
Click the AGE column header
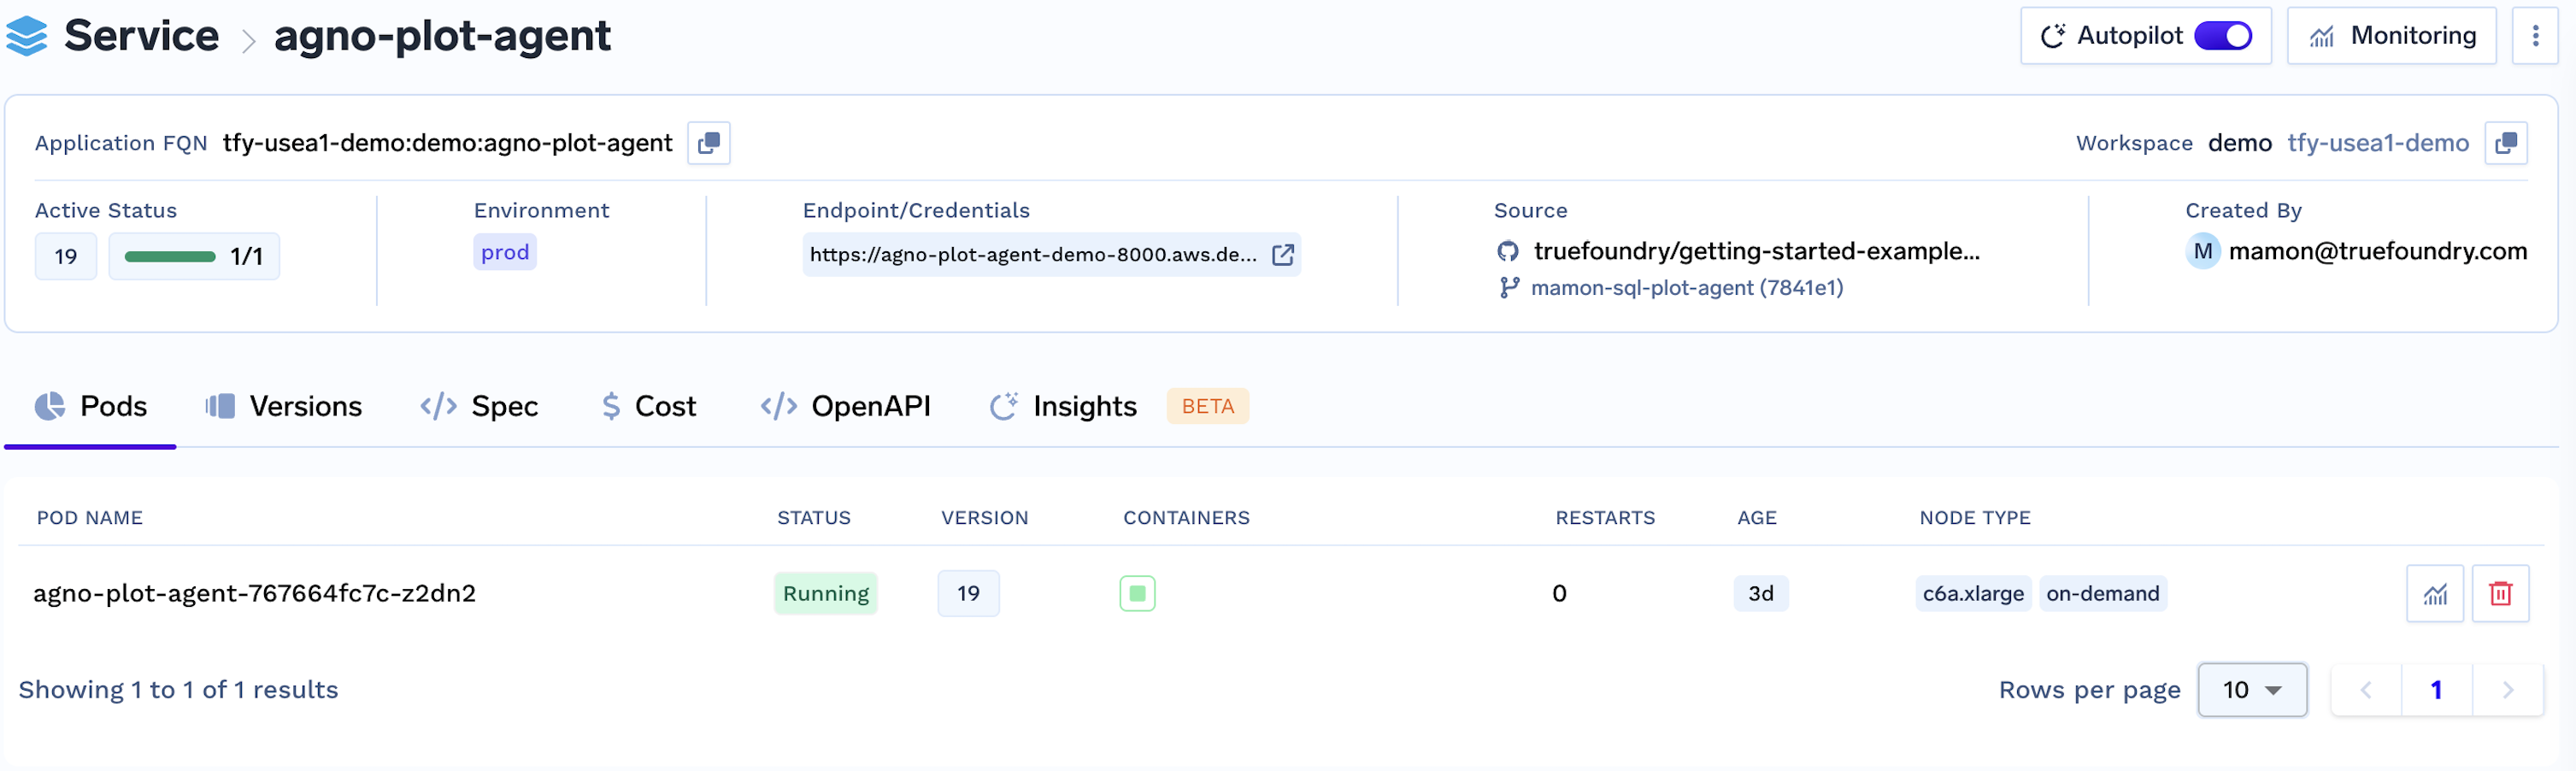click(1756, 518)
